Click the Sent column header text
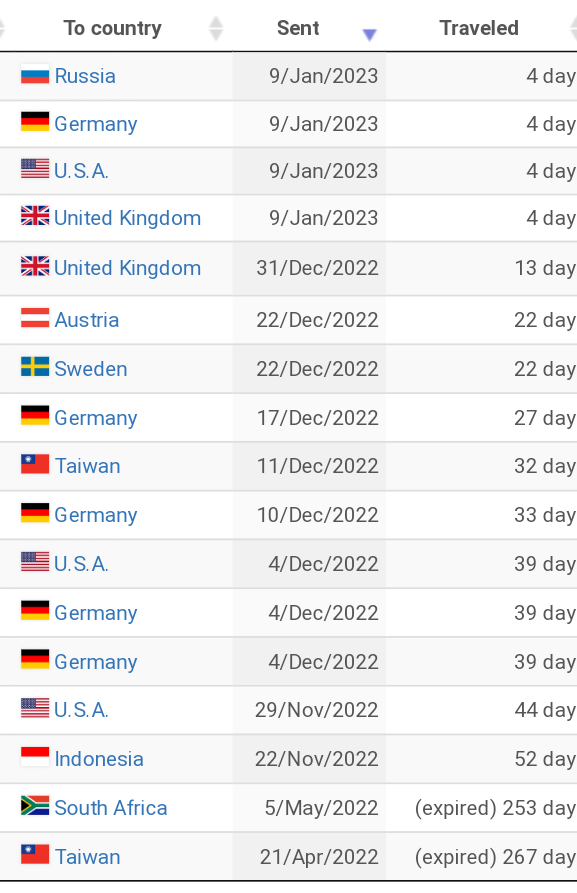577x893 pixels. pos(298,28)
